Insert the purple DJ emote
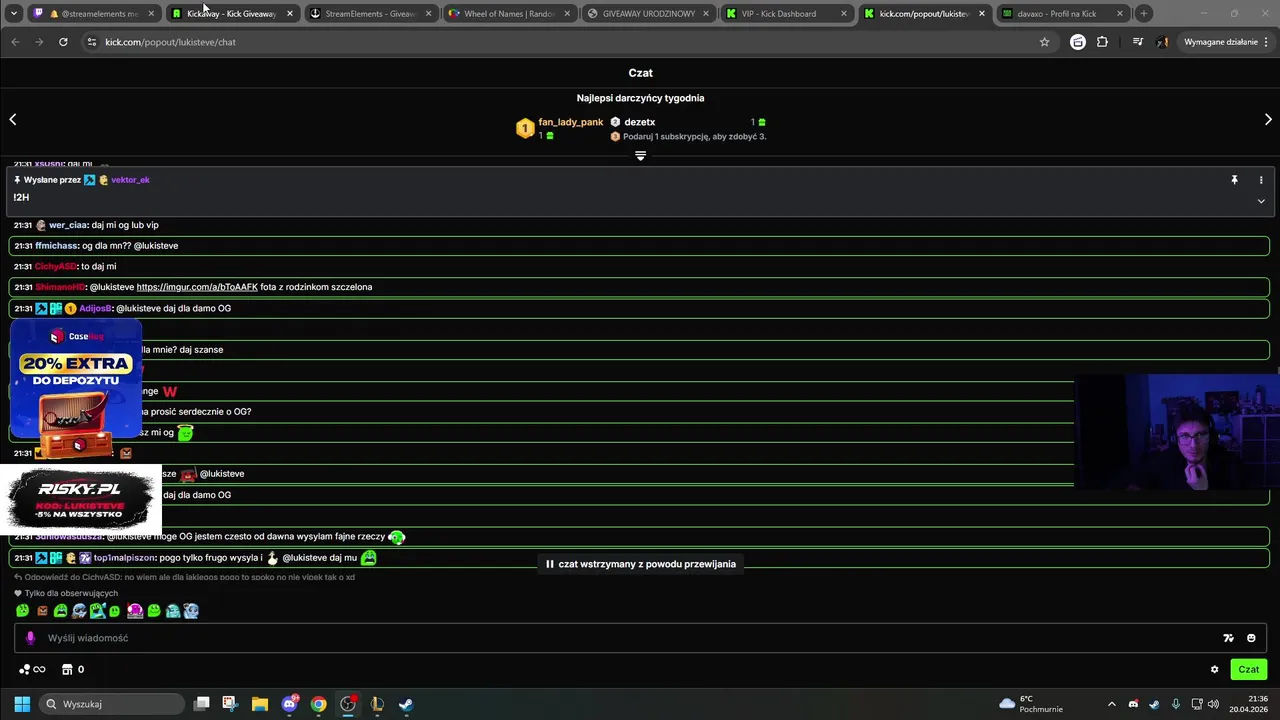Viewport: 1280px width, 720px height. coord(135,611)
